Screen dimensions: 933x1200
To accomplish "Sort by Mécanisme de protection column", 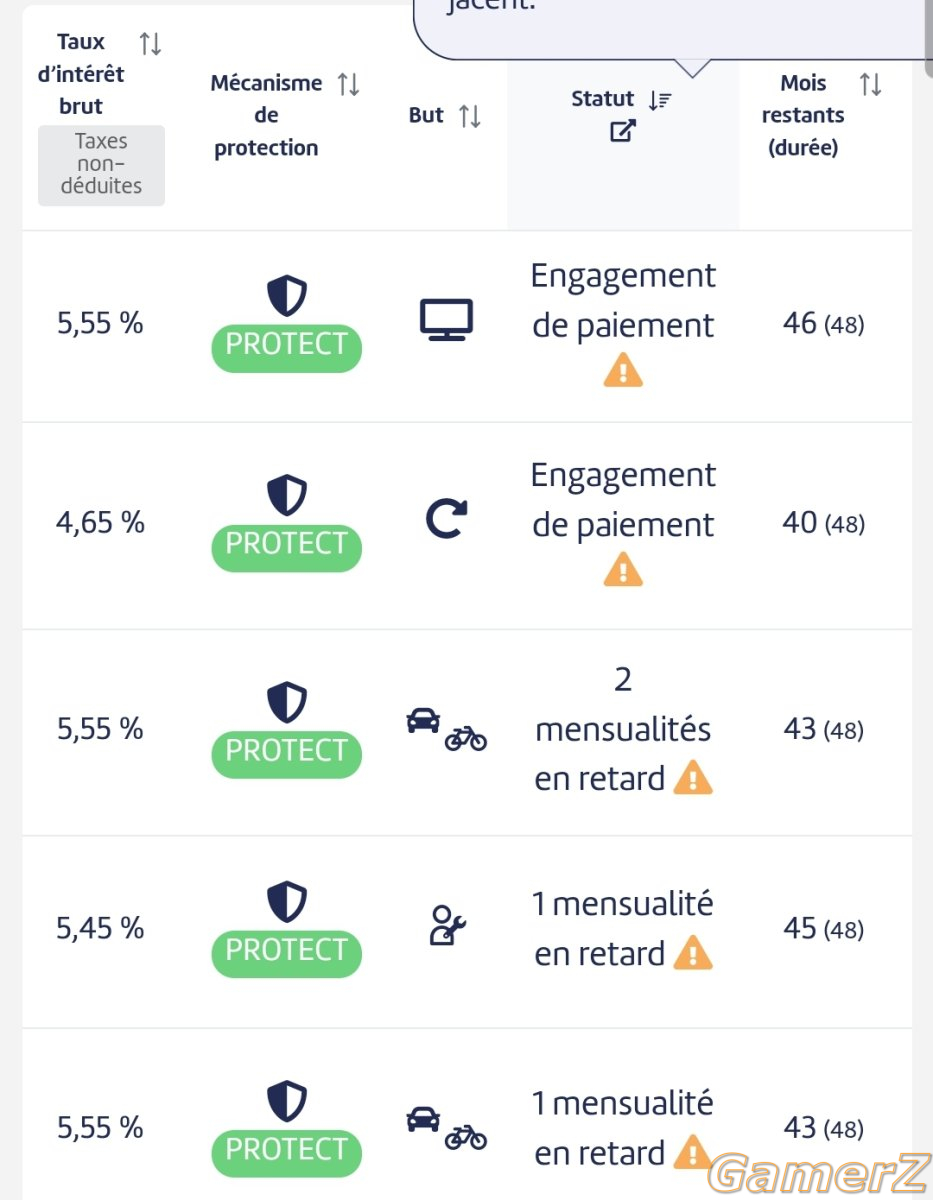I will point(348,84).
